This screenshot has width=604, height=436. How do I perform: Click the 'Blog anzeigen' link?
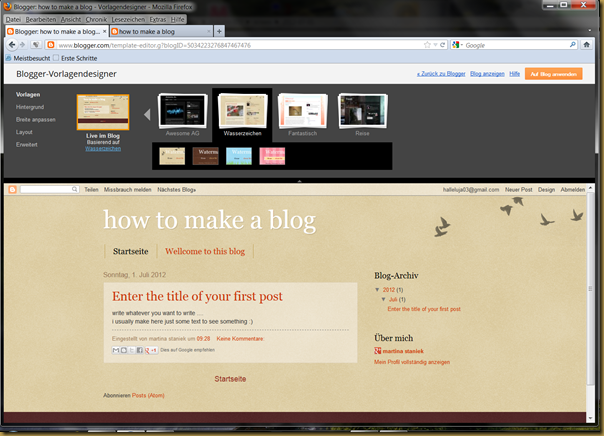pos(487,74)
